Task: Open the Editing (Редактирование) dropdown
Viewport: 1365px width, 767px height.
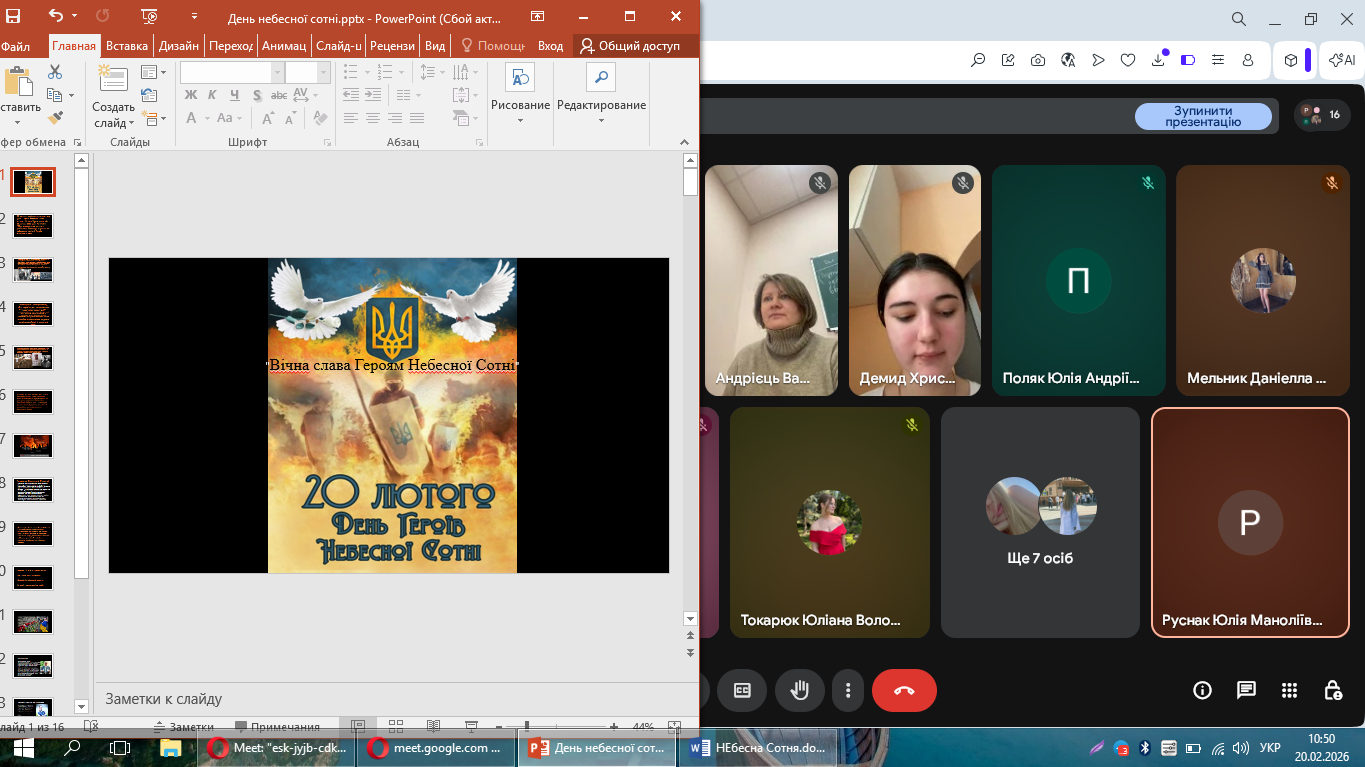Action: pyautogui.click(x=601, y=120)
